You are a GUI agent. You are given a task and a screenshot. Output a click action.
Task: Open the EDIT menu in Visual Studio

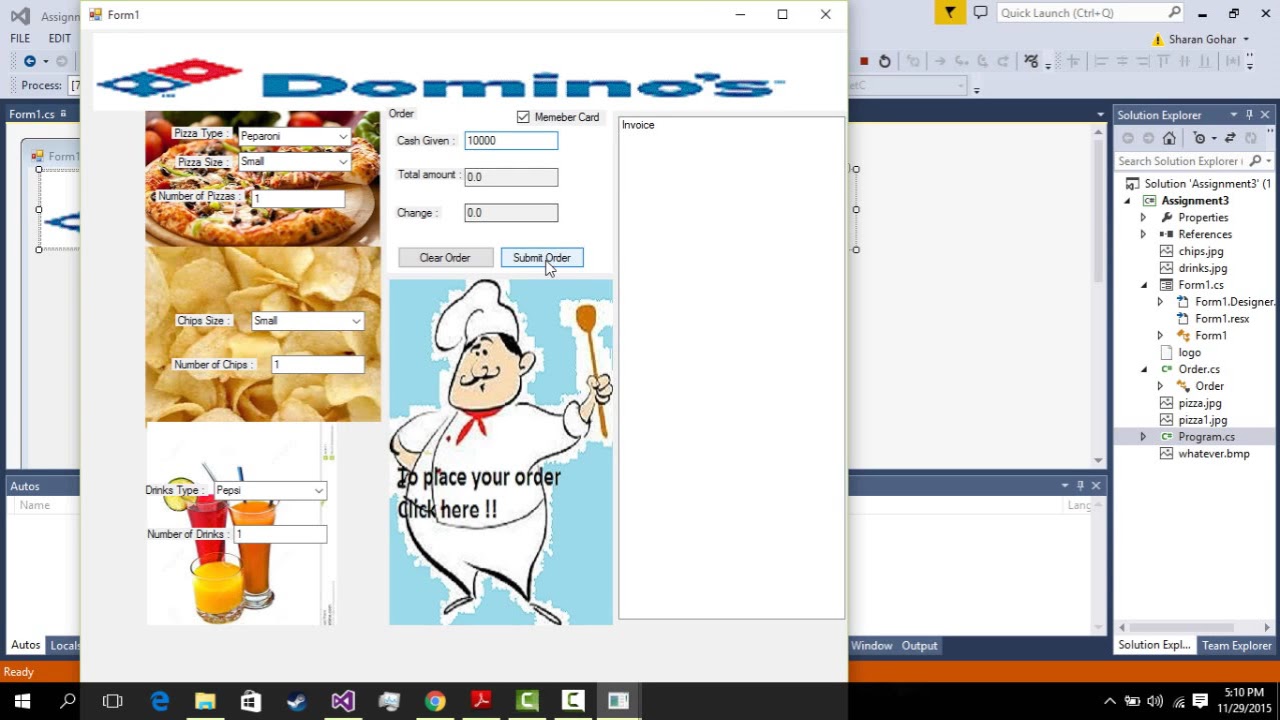click(x=60, y=38)
